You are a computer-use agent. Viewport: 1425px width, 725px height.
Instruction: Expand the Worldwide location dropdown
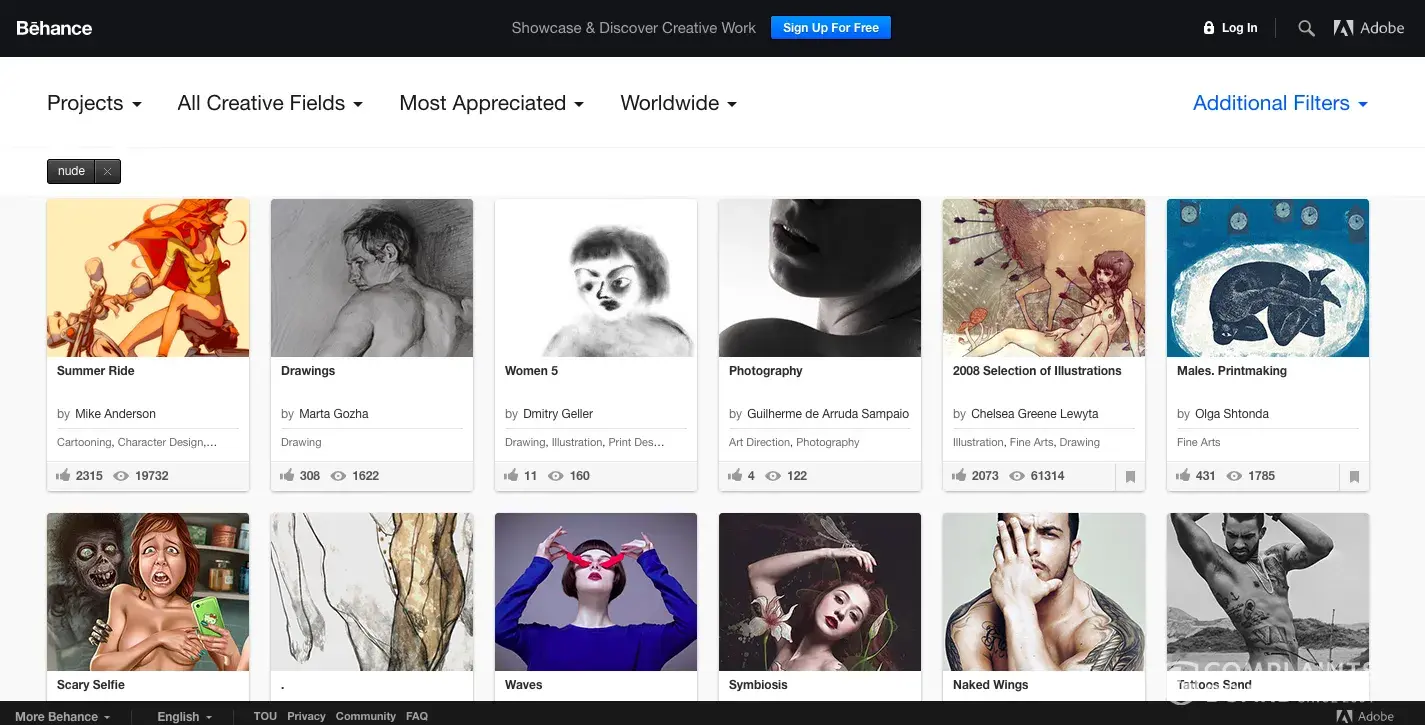(678, 103)
